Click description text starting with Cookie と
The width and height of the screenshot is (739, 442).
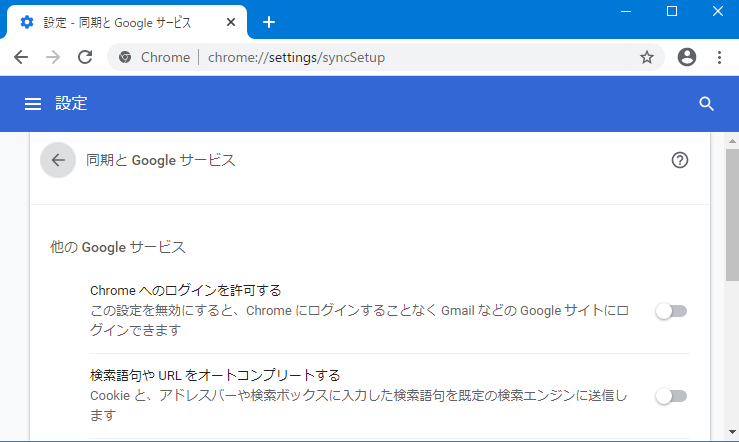(359, 405)
